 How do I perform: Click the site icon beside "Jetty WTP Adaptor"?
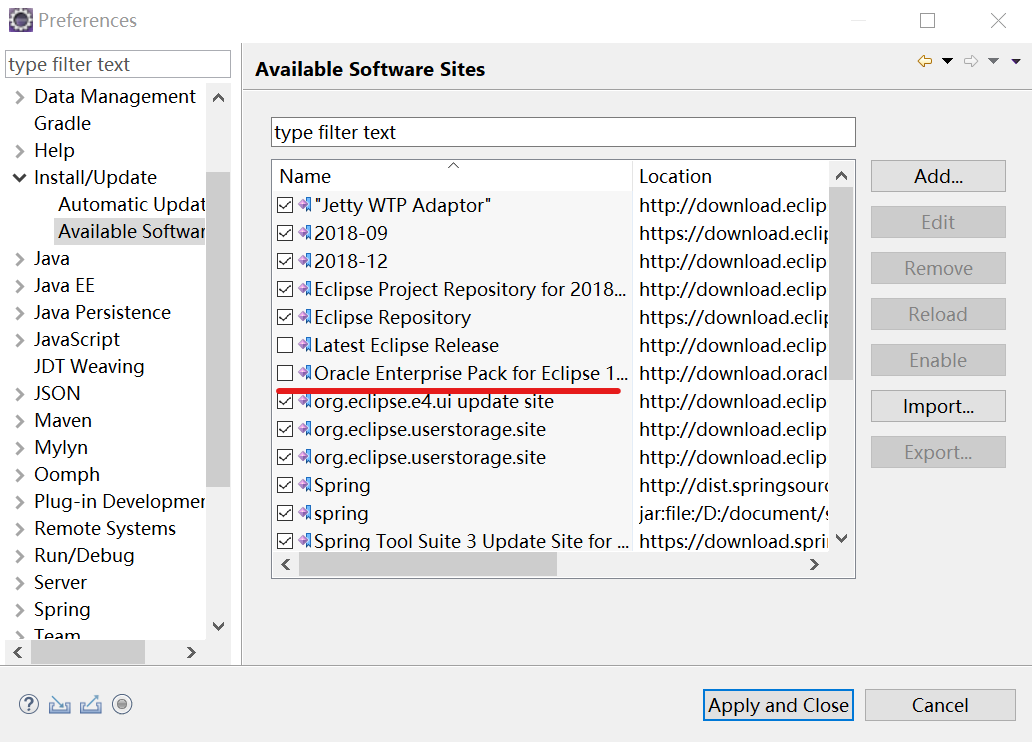(x=305, y=205)
